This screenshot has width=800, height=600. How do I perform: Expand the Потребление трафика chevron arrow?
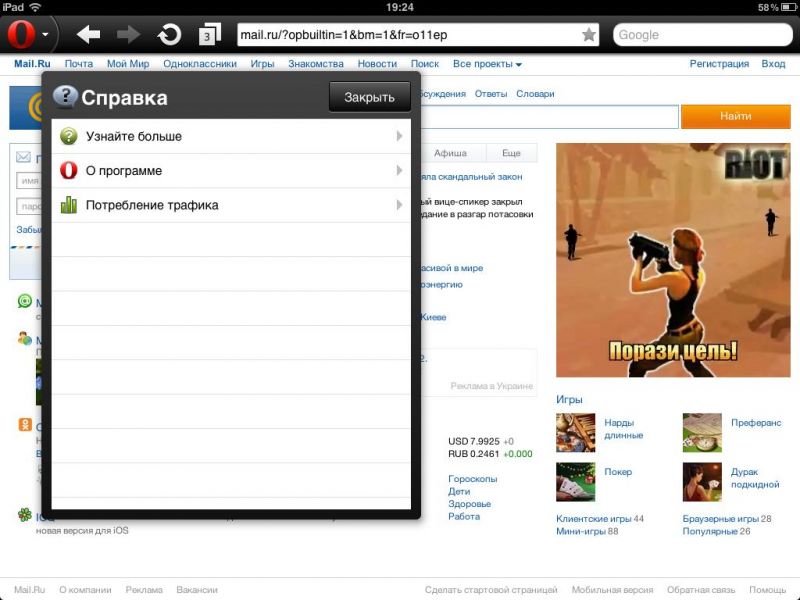coord(399,205)
